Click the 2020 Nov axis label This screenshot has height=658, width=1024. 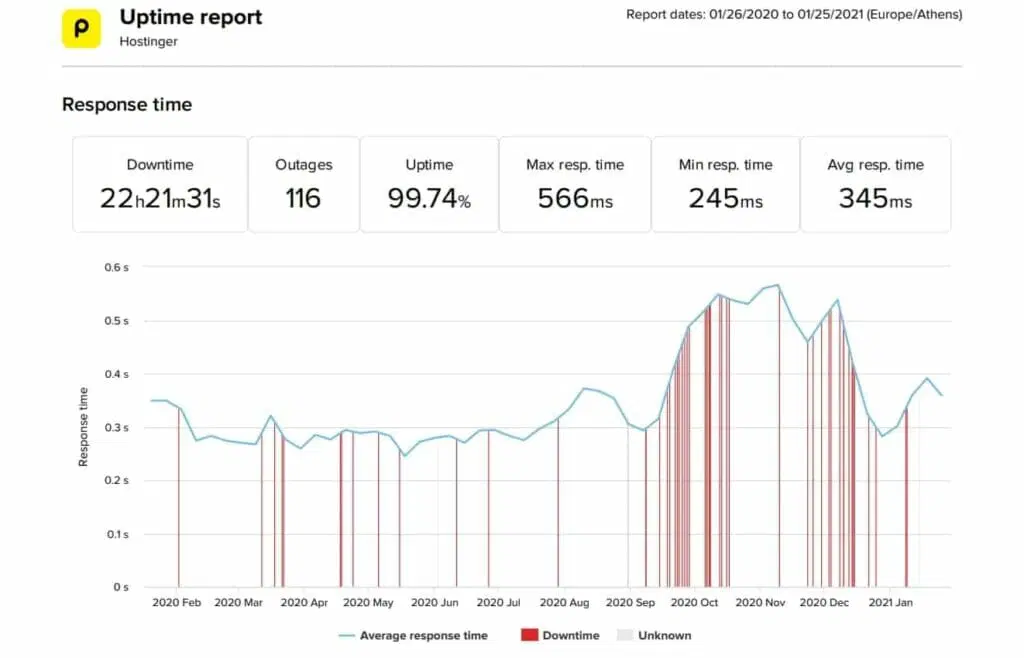coord(760,603)
